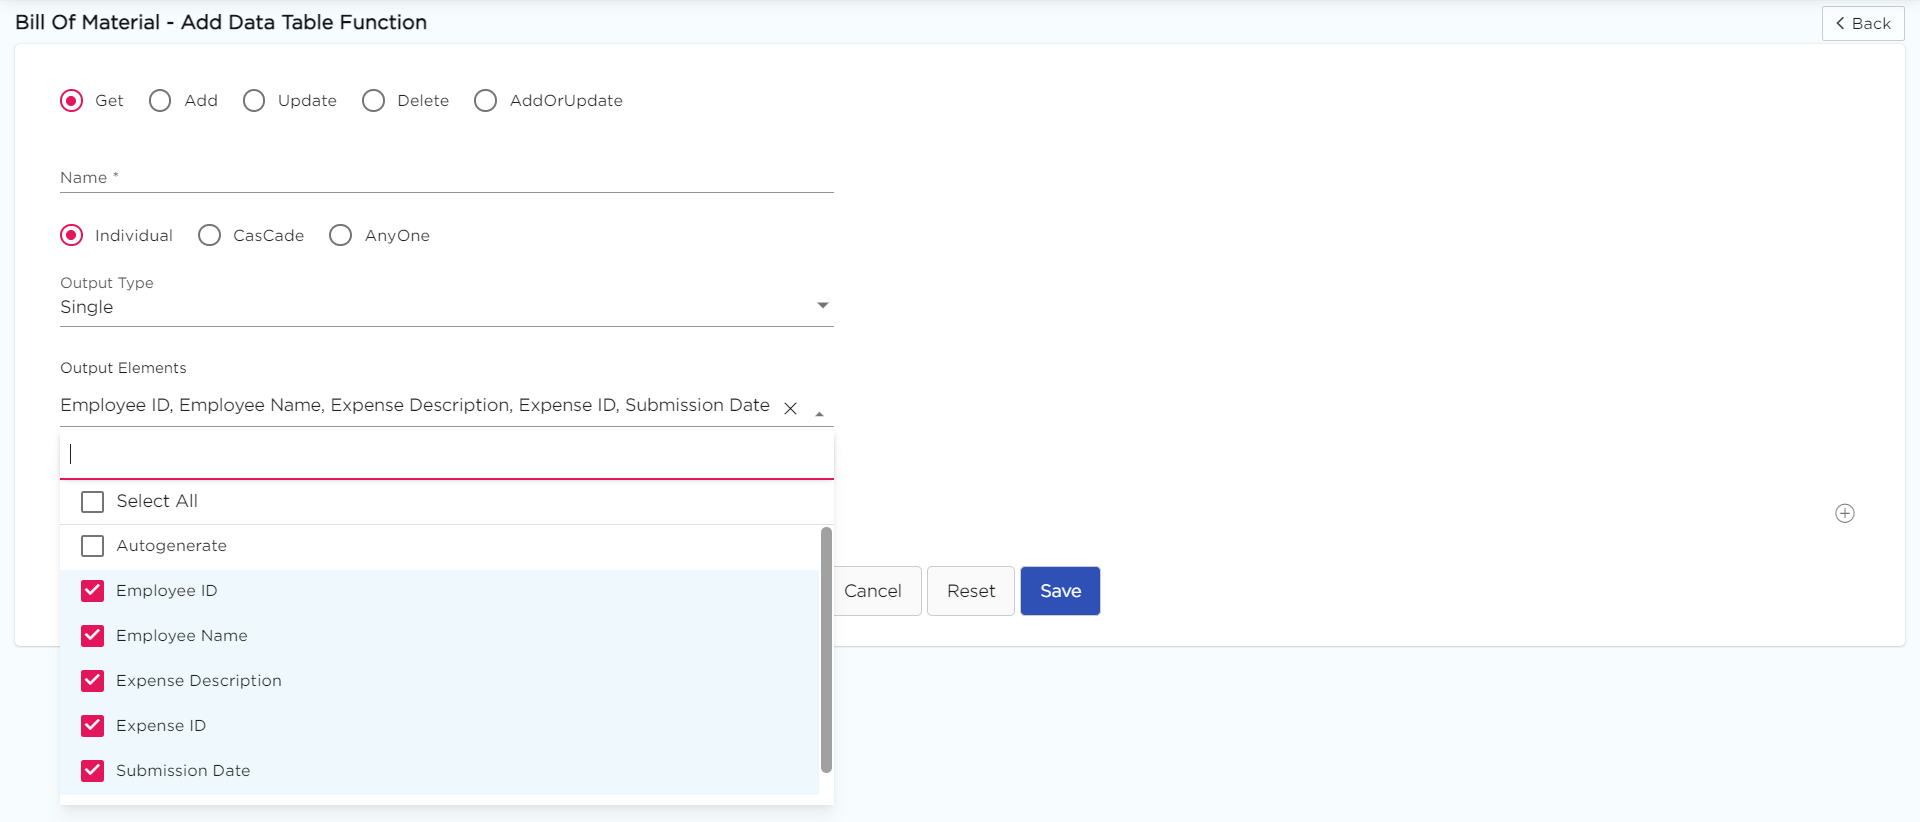Focus the dropdown search text box
Screen dimensions: 1920x822
(446, 455)
